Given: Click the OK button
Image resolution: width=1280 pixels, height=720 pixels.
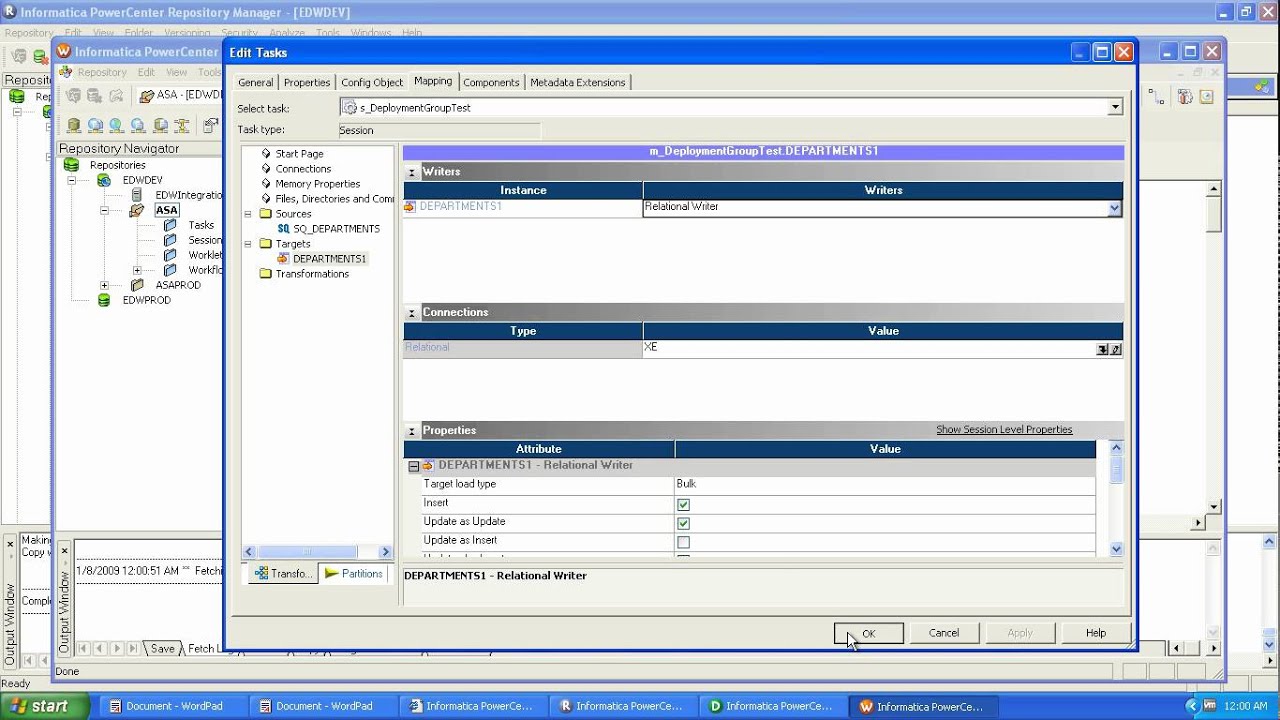Looking at the screenshot, I should (869, 633).
